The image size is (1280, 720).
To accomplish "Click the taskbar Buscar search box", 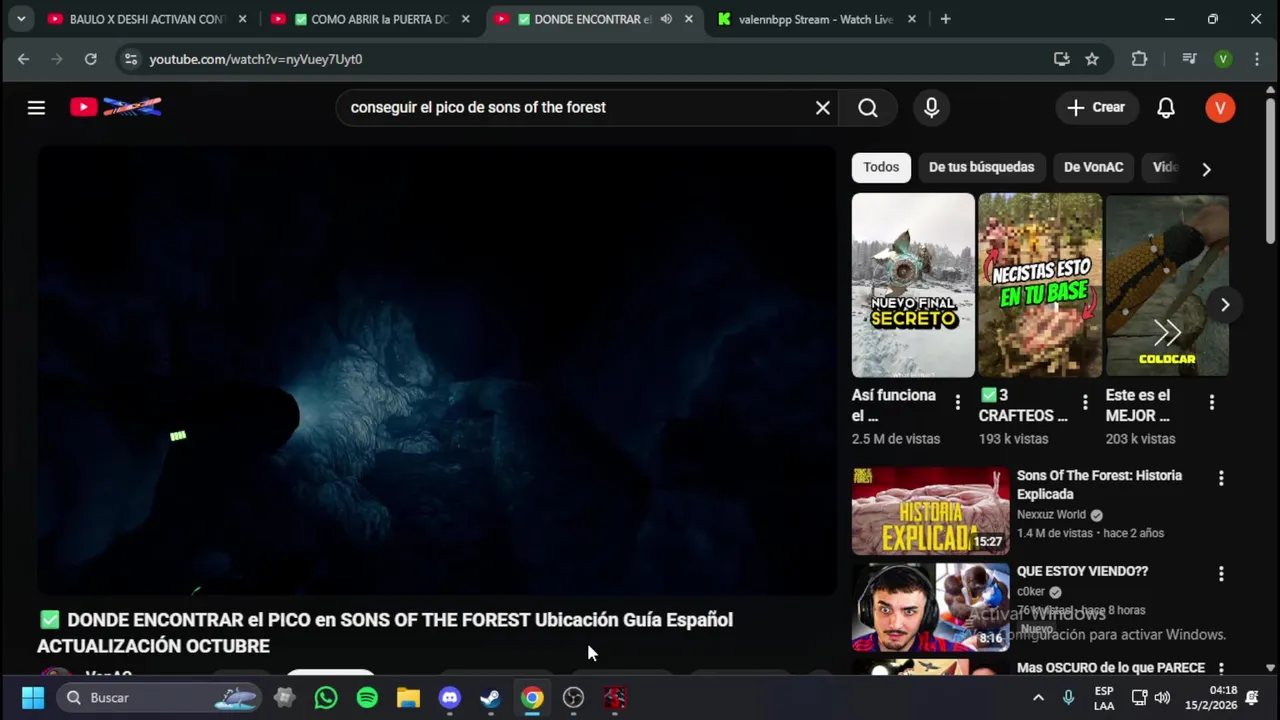I will tap(160, 698).
